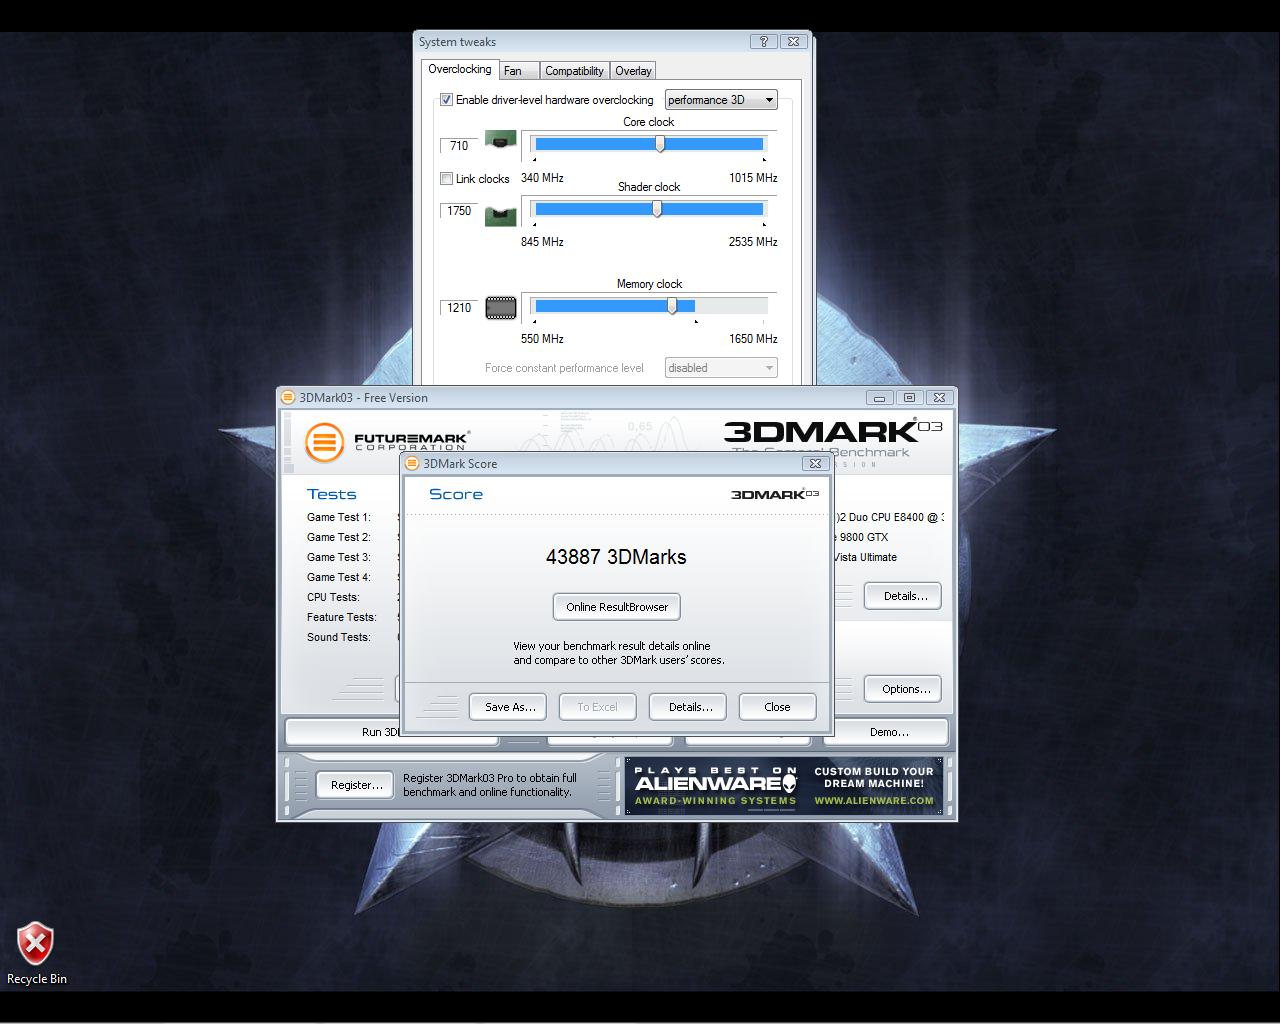Image resolution: width=1280 pixels, height=1024 pixels.
Task: Click the Feature Tests label
Action: (341, 617)
